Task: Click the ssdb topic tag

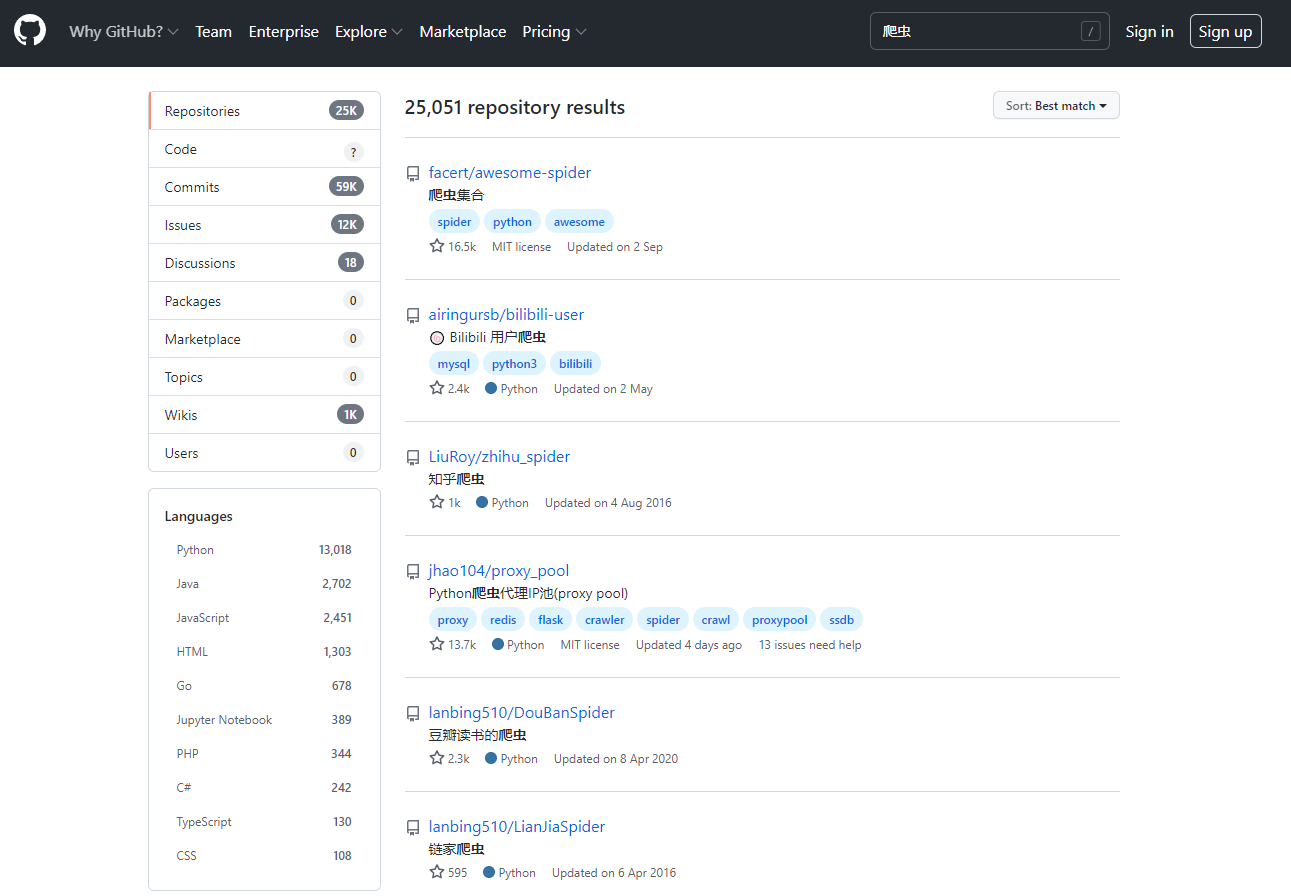Action: coord(842,619)
